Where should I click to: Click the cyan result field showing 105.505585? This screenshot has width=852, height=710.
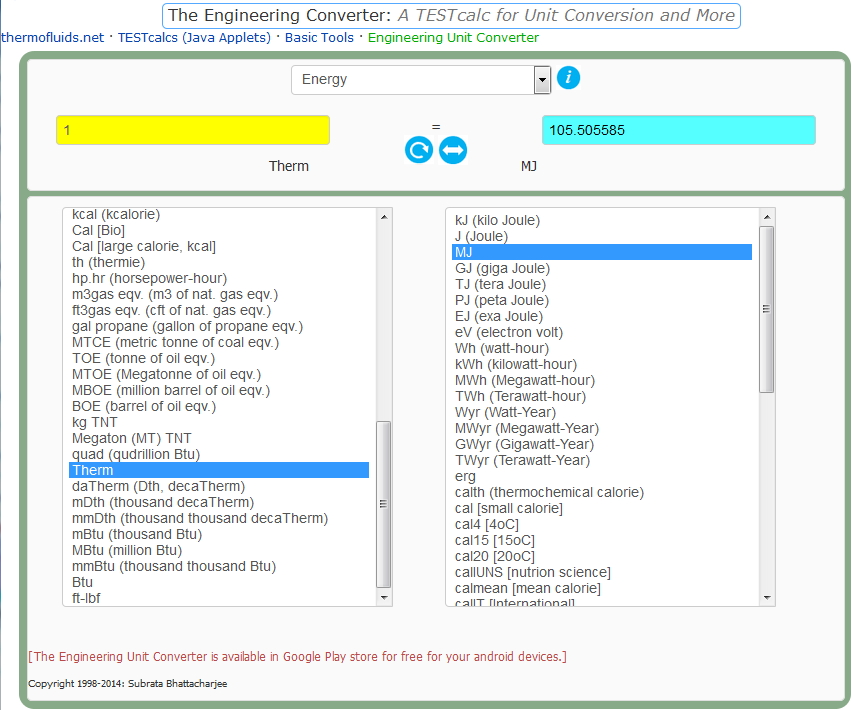[679, 129]
